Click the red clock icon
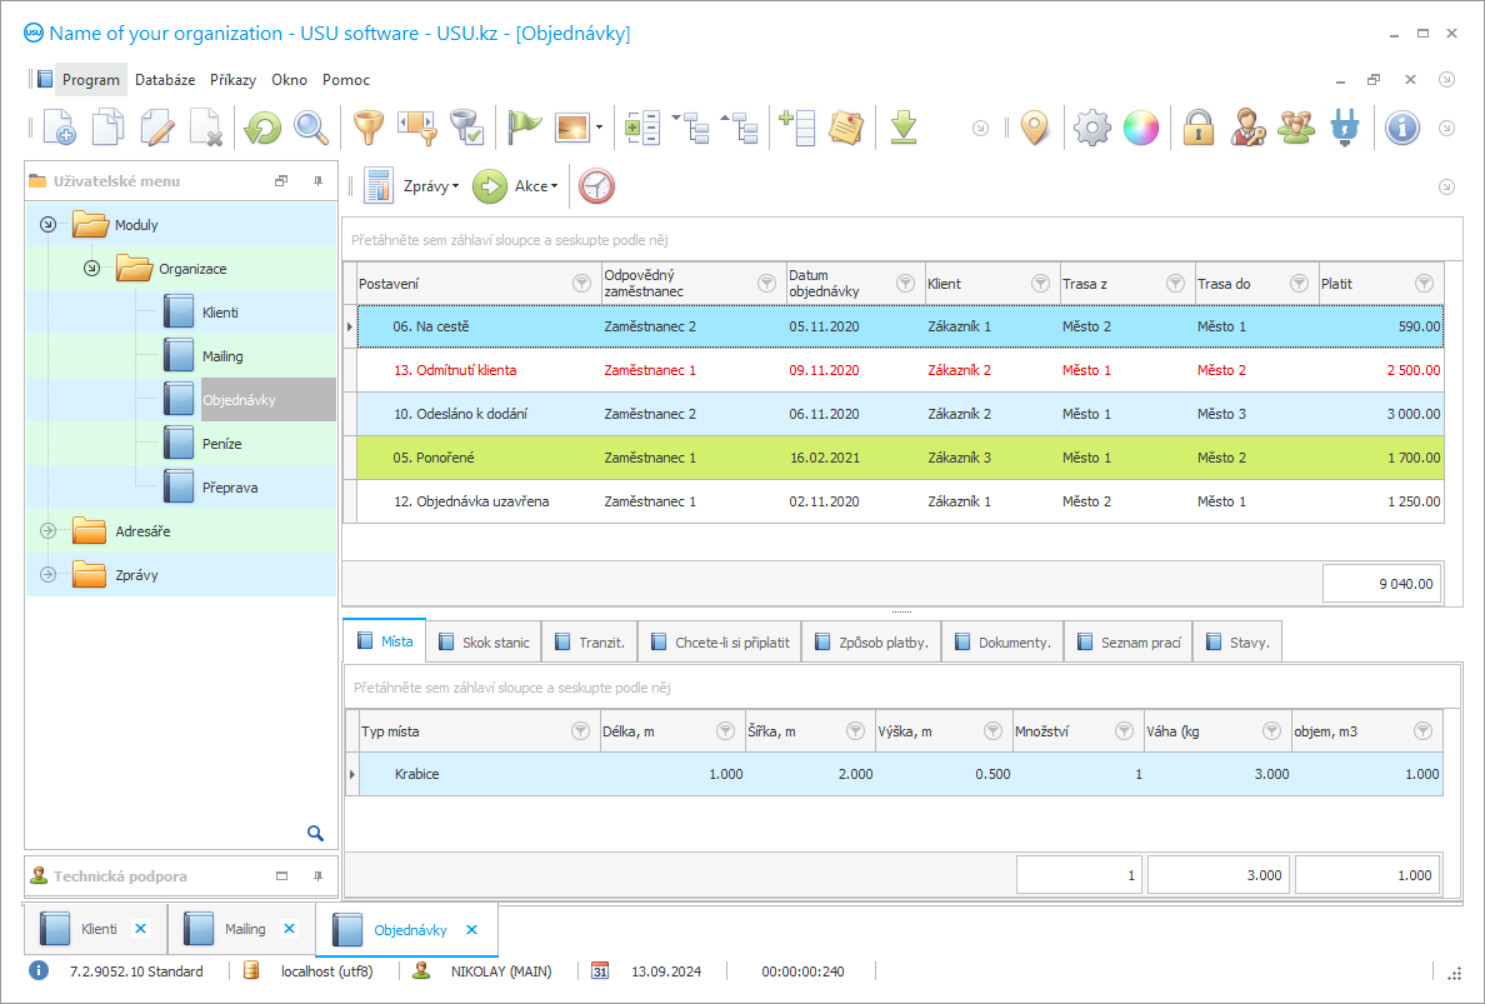Screen dimensions: 1485x1004 coord(596,186)
